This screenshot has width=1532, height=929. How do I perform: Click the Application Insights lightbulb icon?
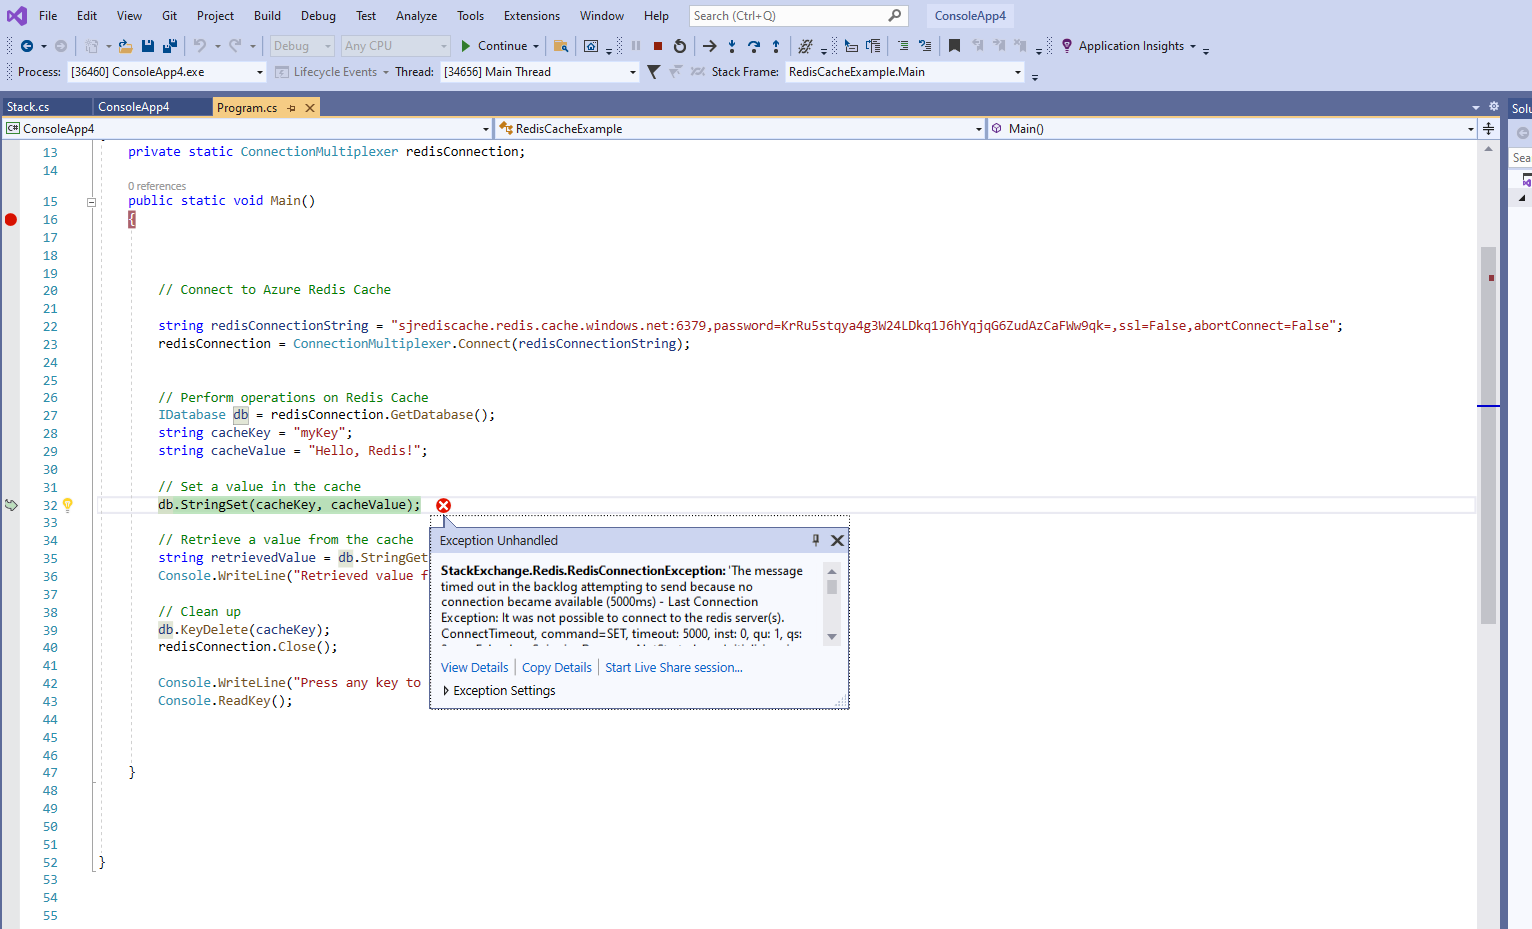(x=1067, y=46)
